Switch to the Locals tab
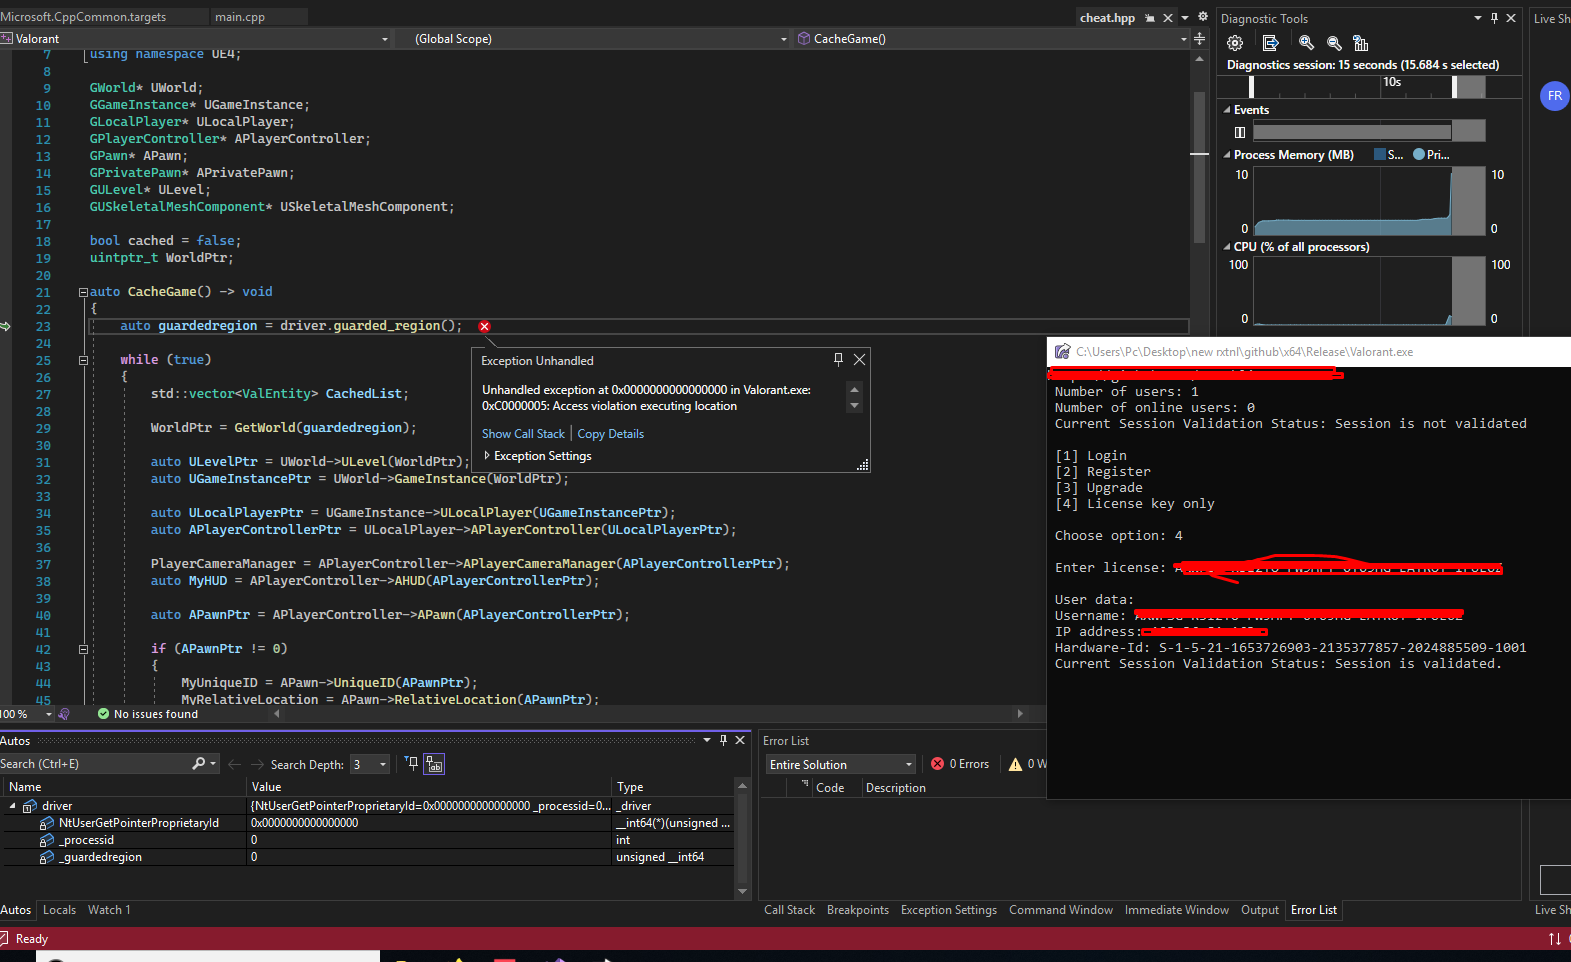Viewport: 1571px width, 962px height. 59,910
